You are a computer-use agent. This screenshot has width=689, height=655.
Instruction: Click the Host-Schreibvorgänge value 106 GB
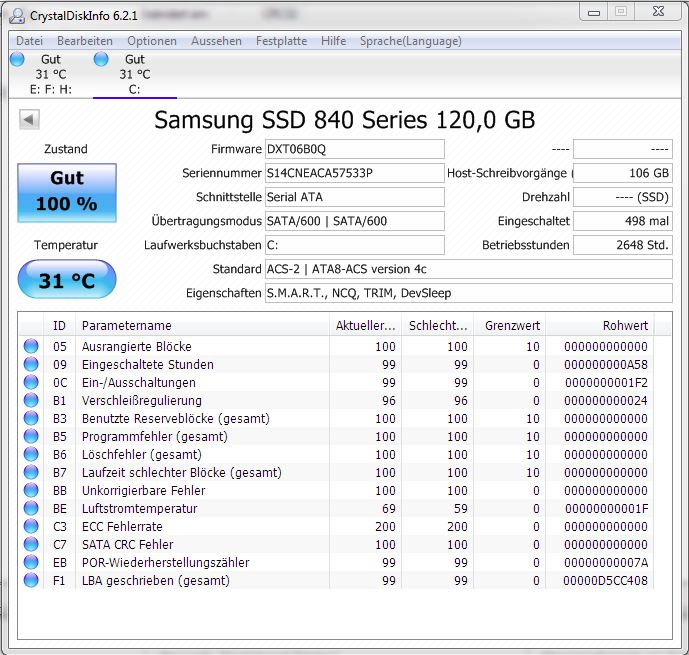623,173
